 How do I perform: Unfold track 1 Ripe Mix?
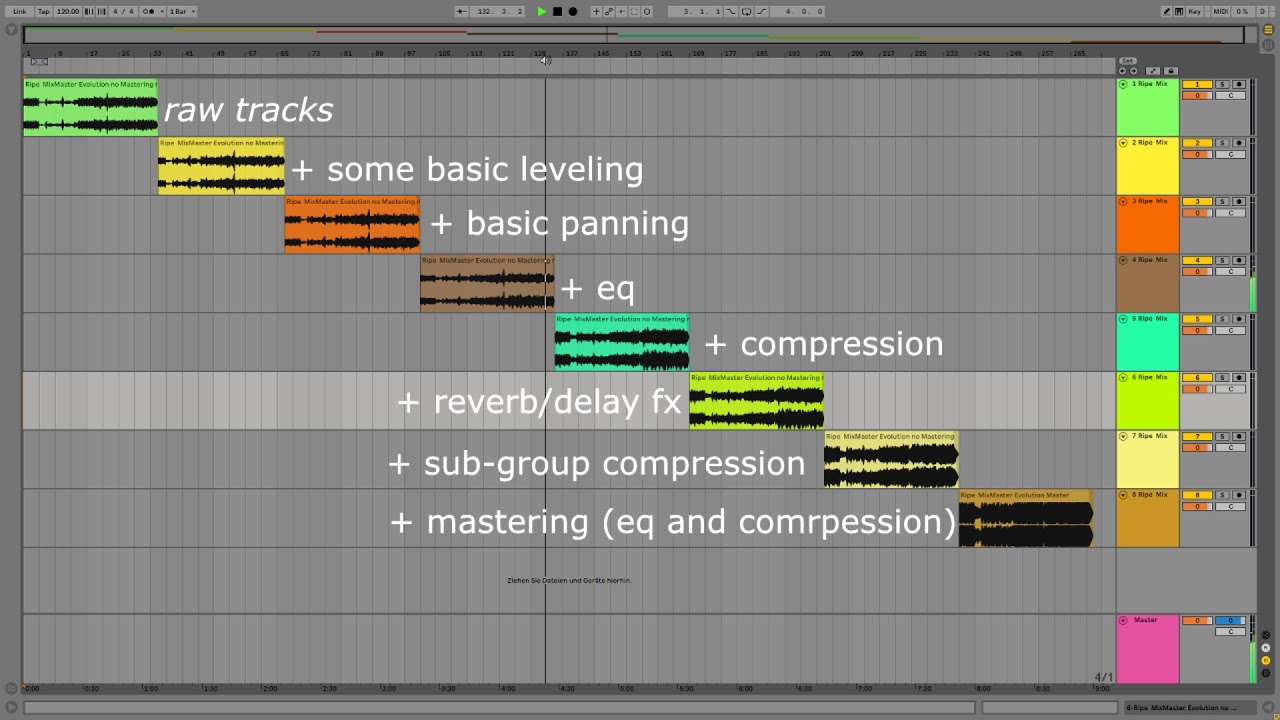tap(1123, 84)
